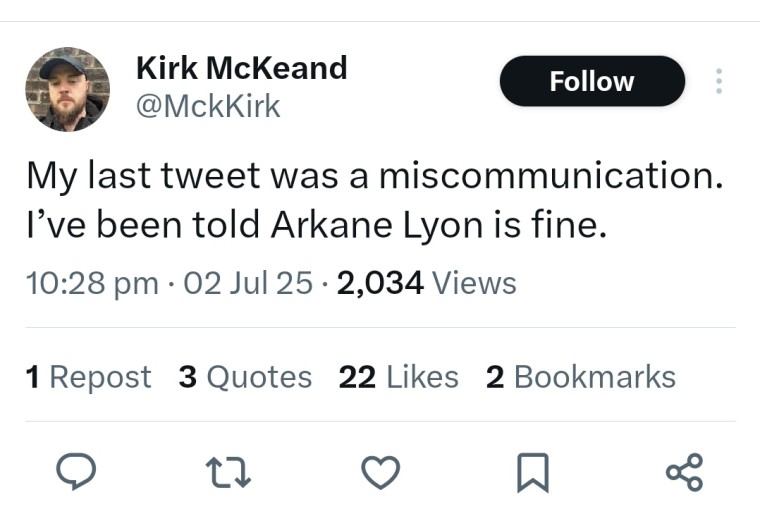This screenshot has height=509, width=760.
Task: Open the 2 Bookmarks count
Action: (581, 377)
